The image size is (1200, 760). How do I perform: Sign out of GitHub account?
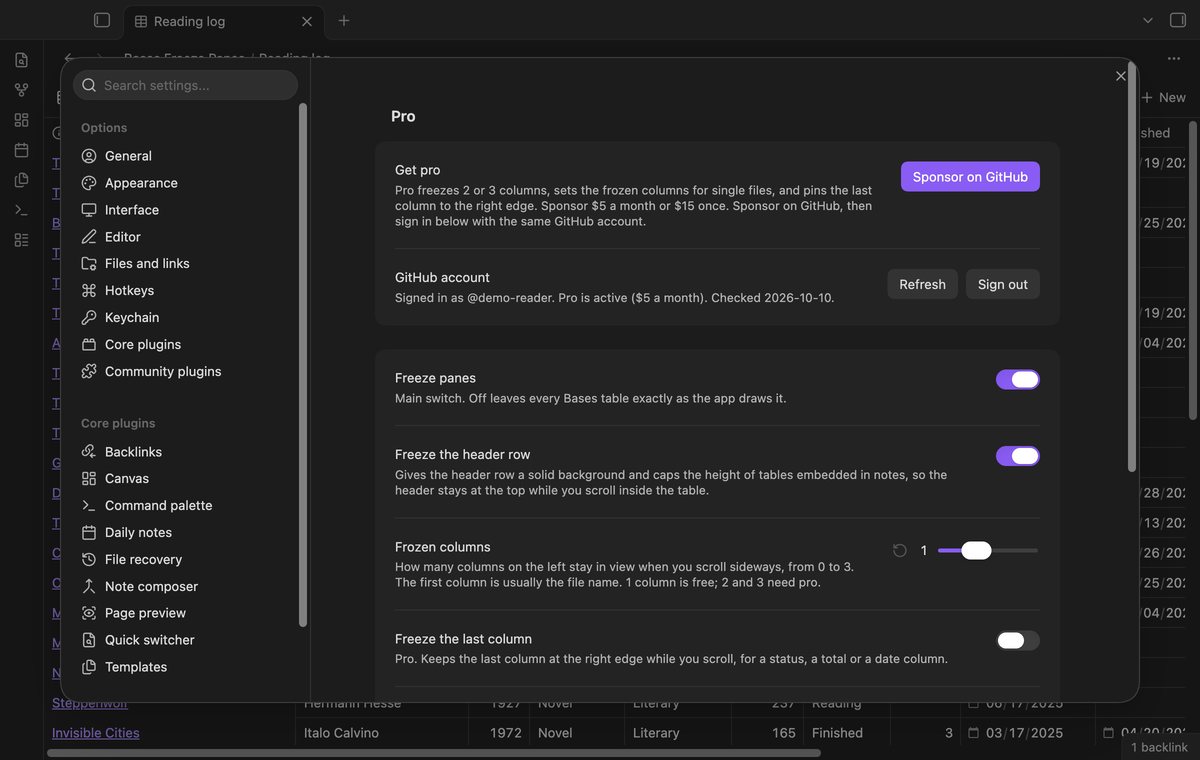point(1003,284)
